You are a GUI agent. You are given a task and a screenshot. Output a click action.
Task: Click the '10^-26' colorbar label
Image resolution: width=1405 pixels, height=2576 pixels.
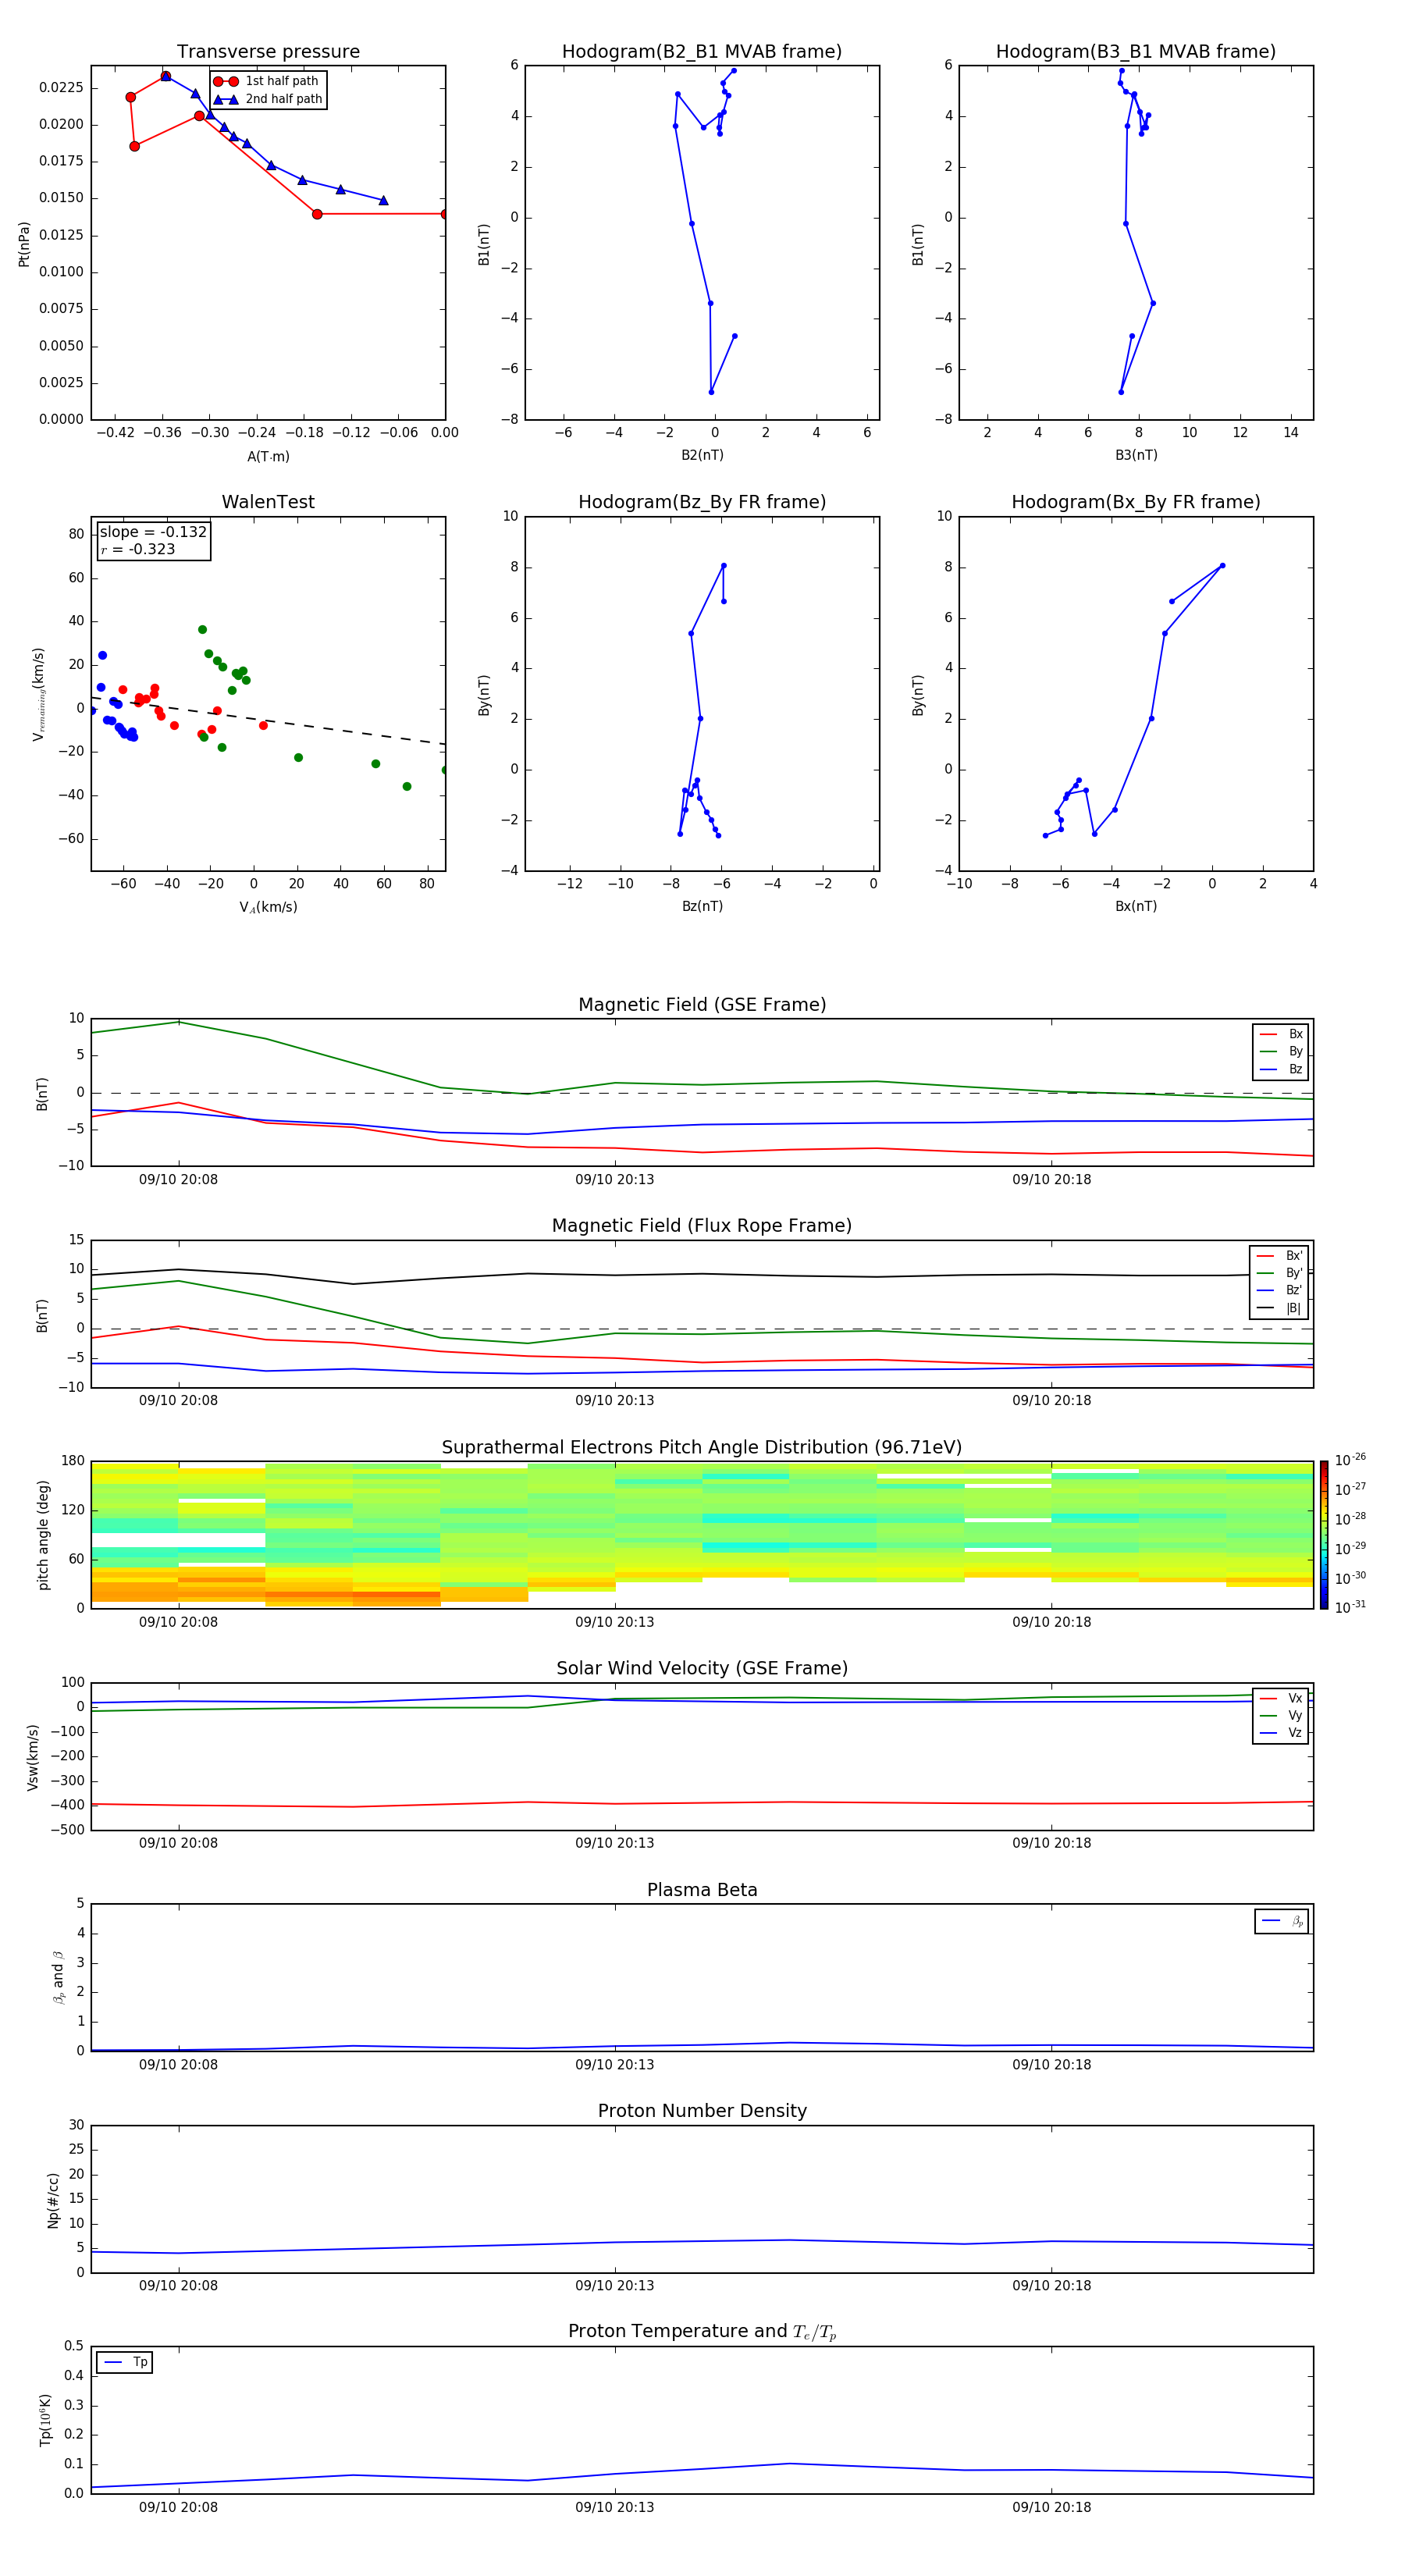(1350, 1460)
